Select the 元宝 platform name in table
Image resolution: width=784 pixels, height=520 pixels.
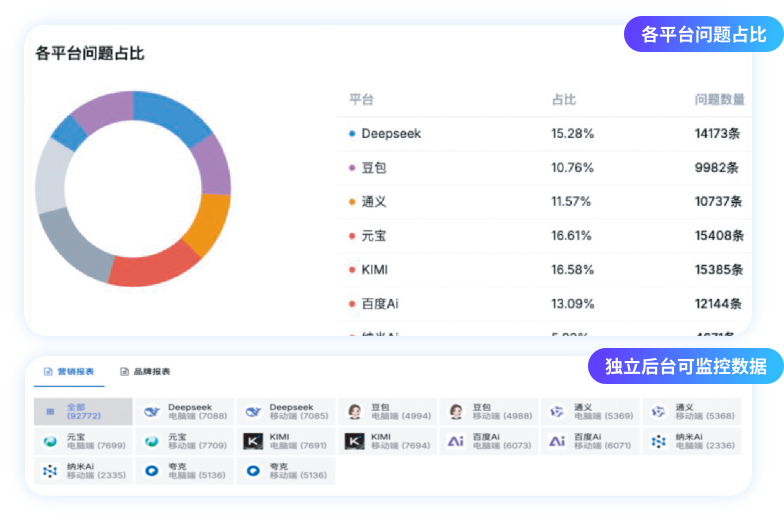(x=374, y=236)
